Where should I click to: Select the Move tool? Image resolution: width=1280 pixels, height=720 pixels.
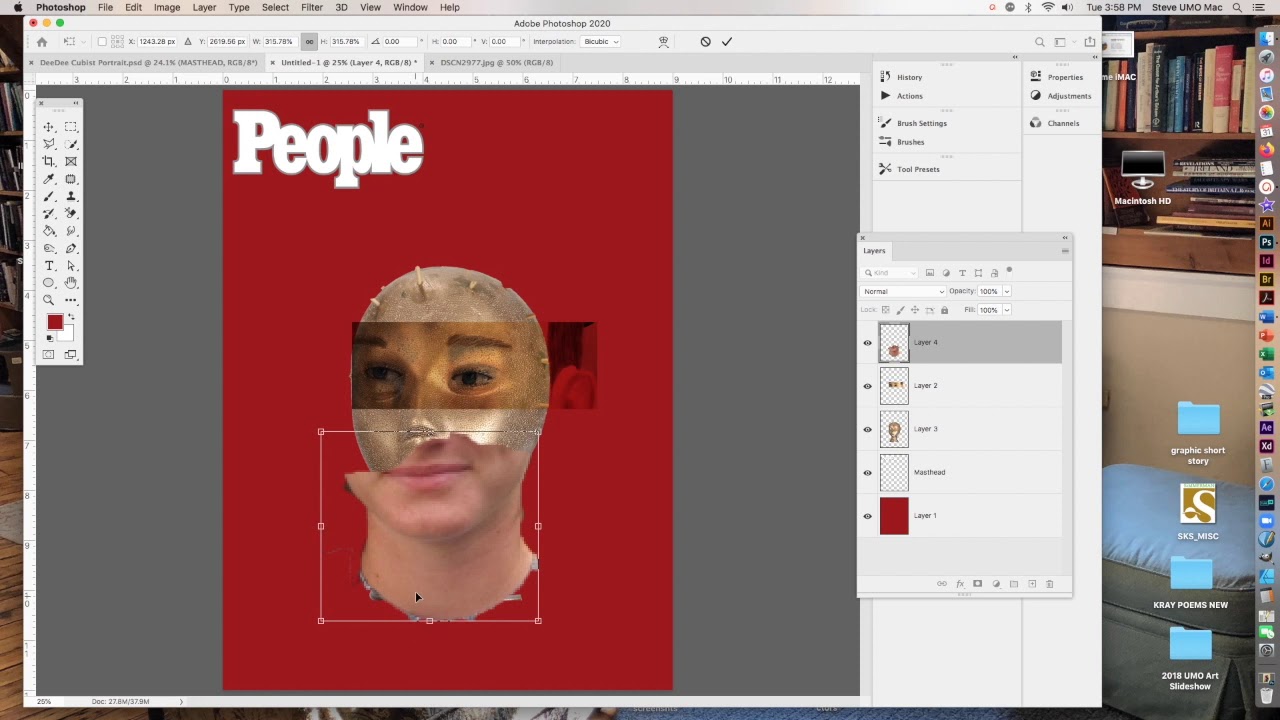coord(48,127)
